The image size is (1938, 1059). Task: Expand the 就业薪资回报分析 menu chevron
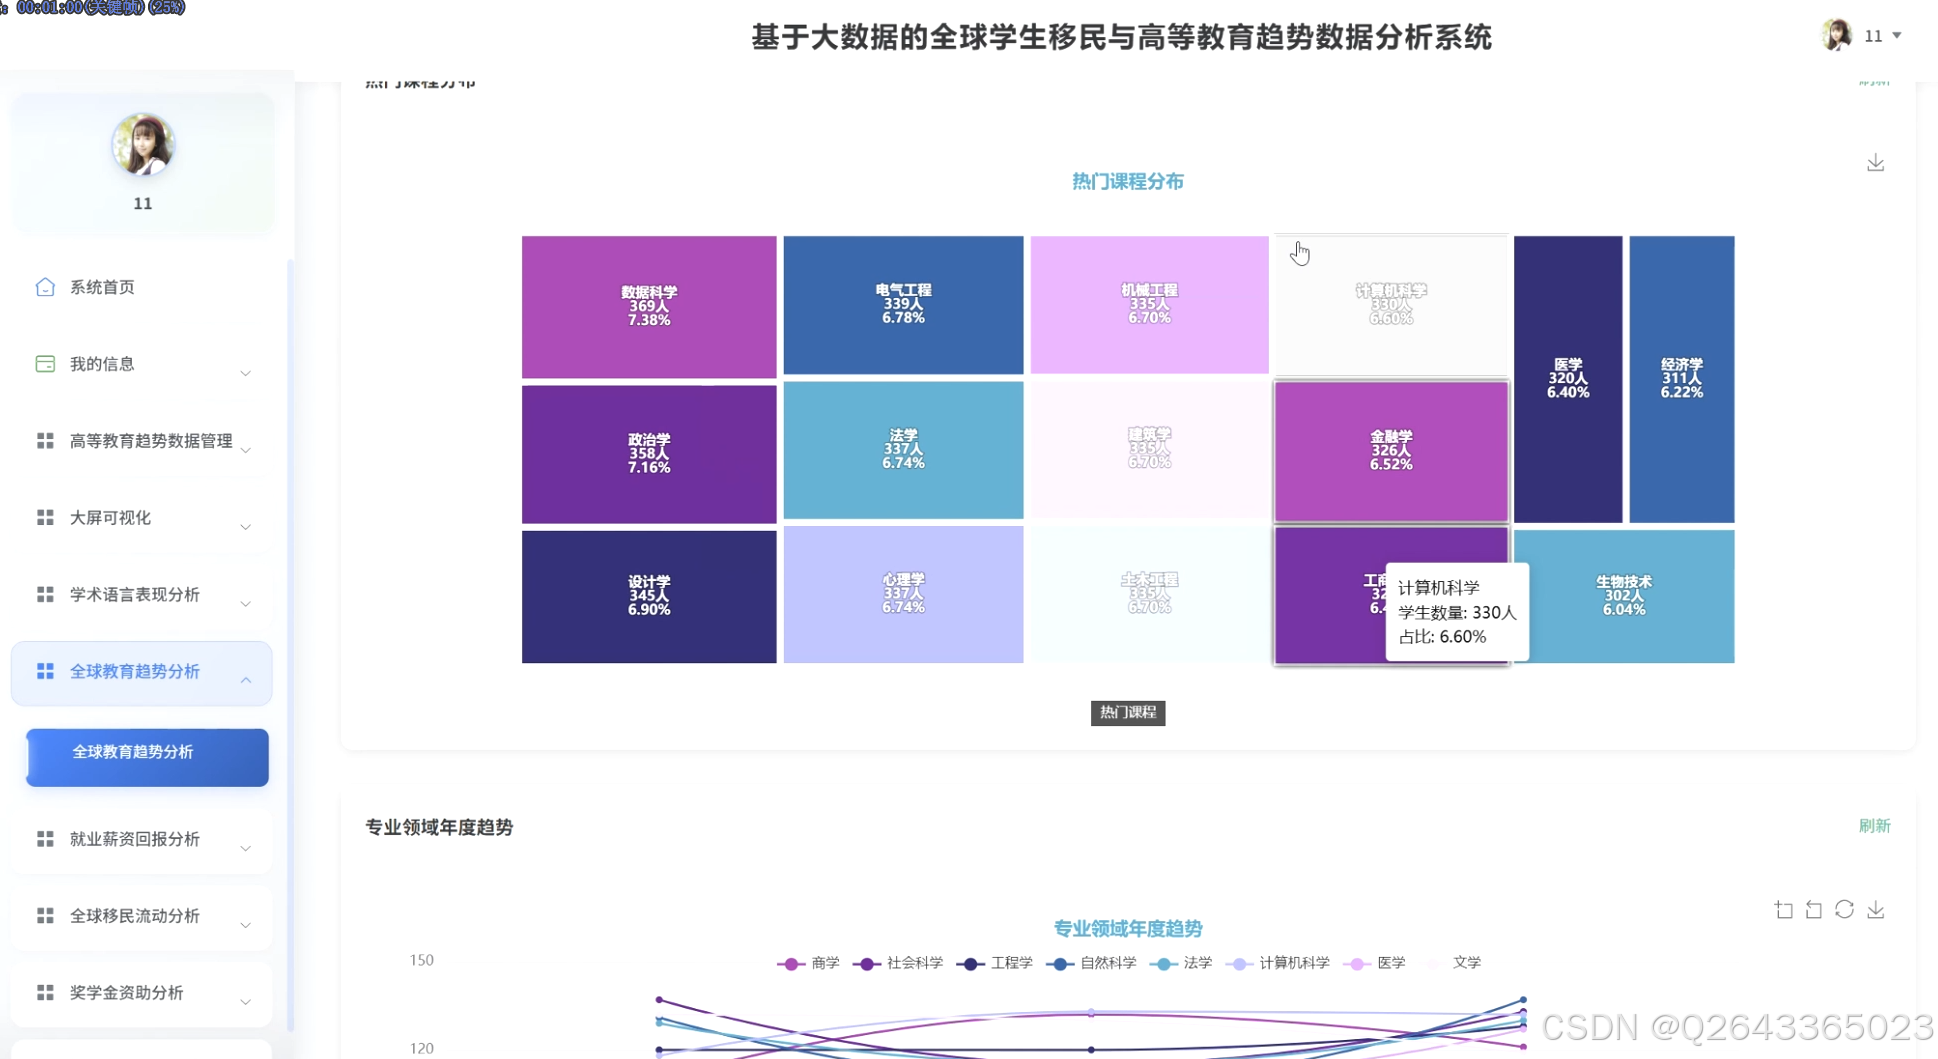coord(245,847)
